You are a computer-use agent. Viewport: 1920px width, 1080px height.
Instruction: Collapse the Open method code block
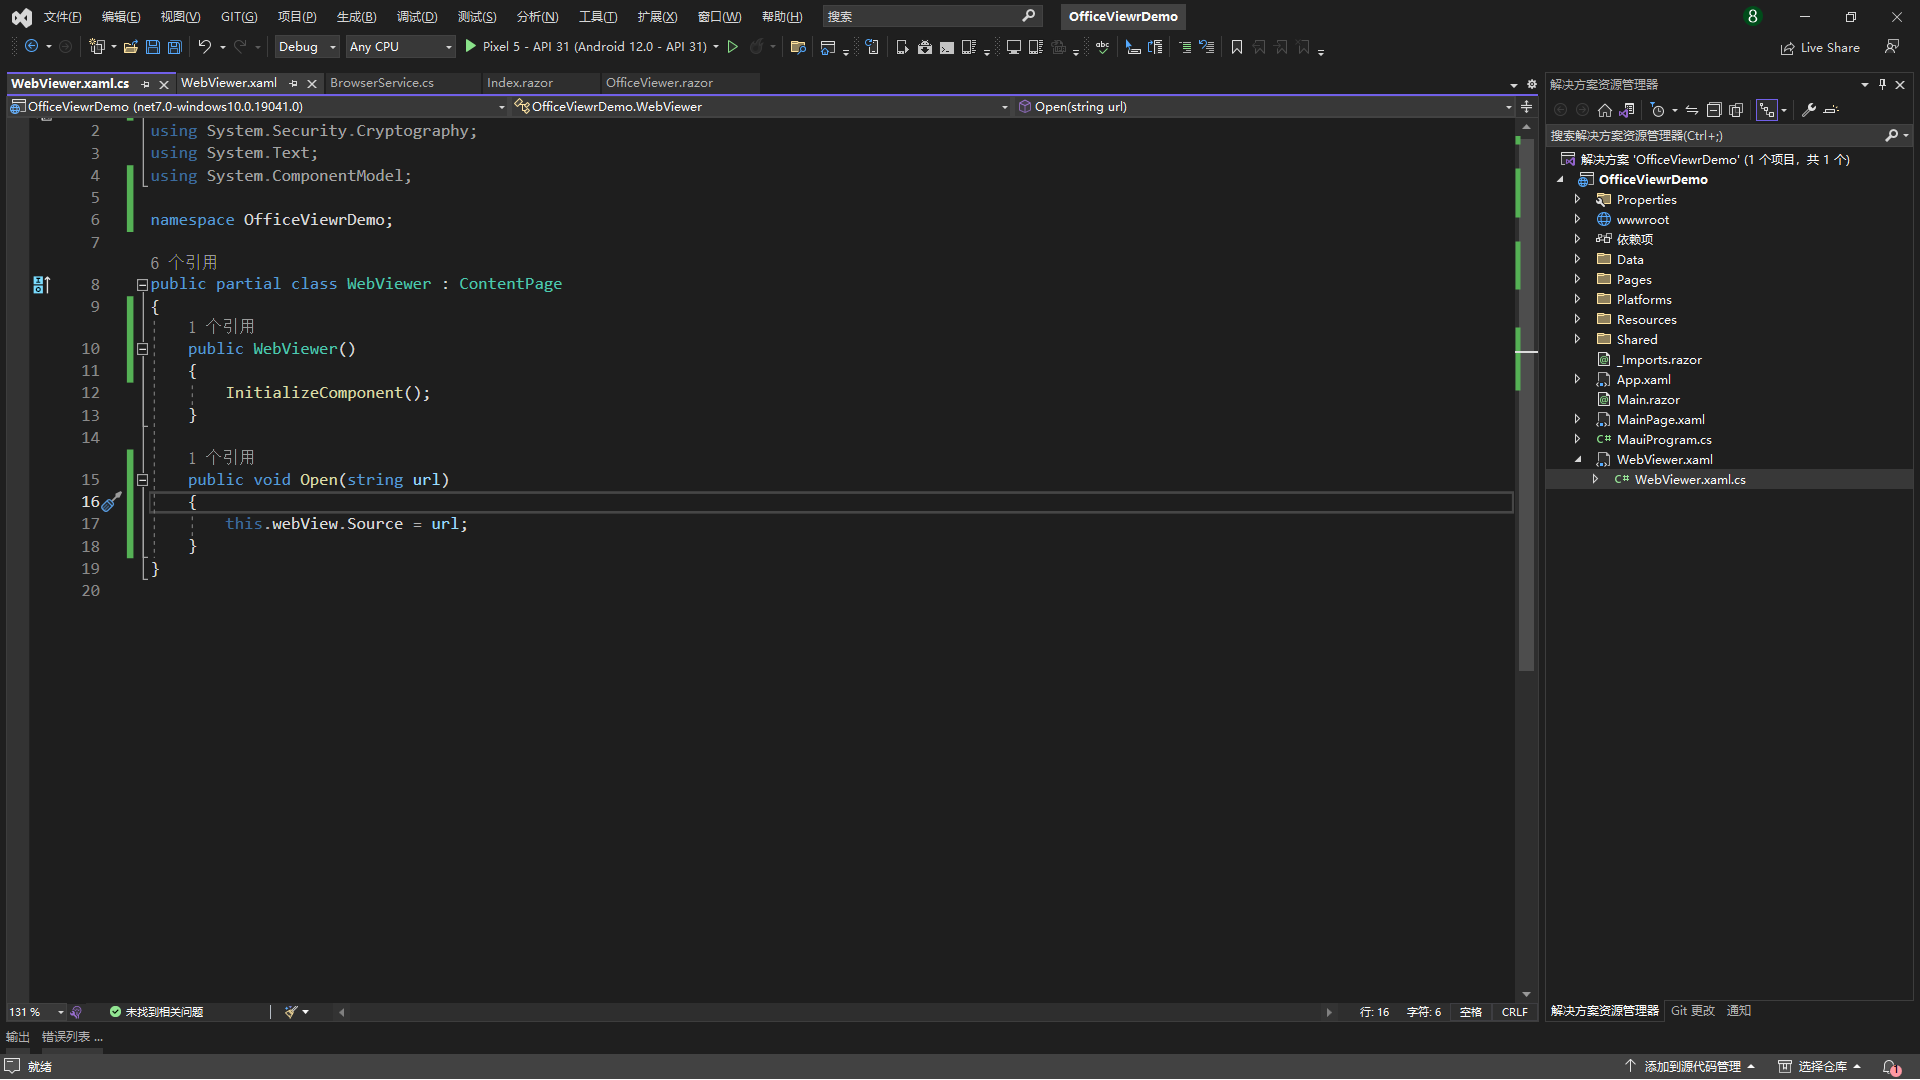click(x=142, y=480)
